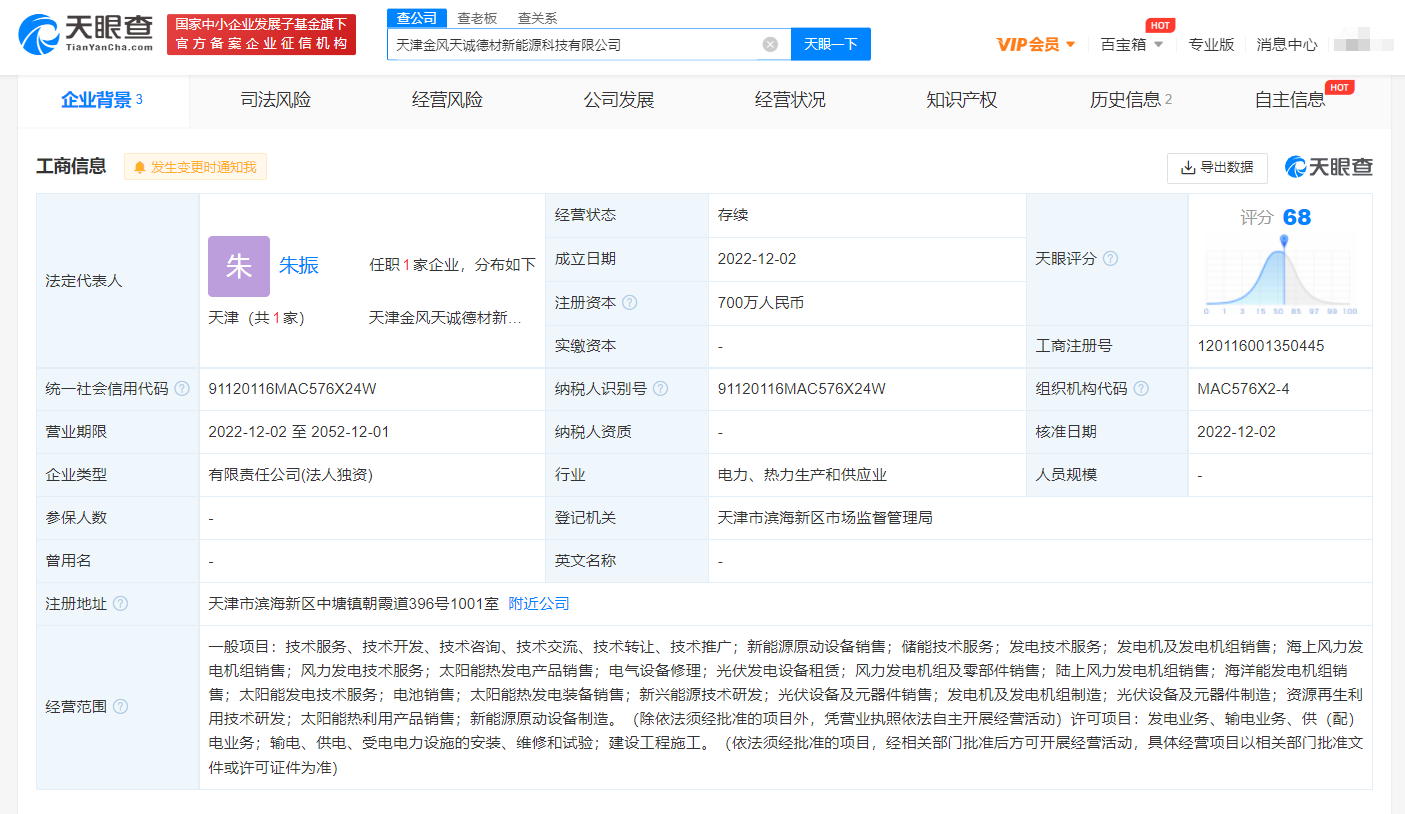Click the 天眼查 logo beside export button
Screen dimensions: 1405x814
[1329, 167]
